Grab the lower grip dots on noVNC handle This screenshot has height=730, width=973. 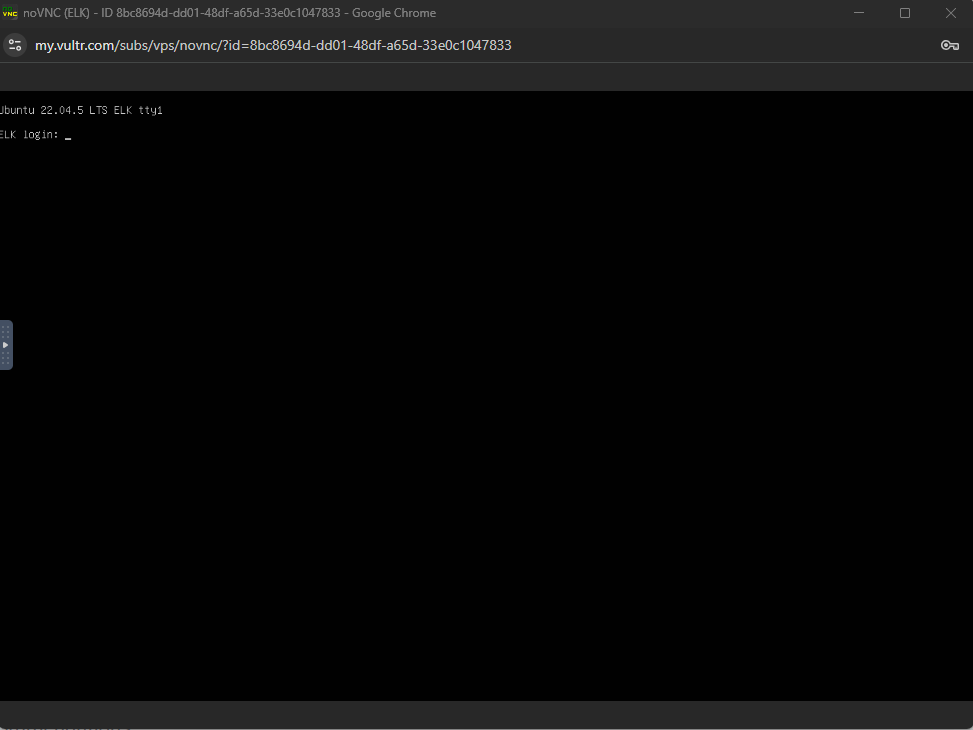pyautogui.click(x=5, y=359)
